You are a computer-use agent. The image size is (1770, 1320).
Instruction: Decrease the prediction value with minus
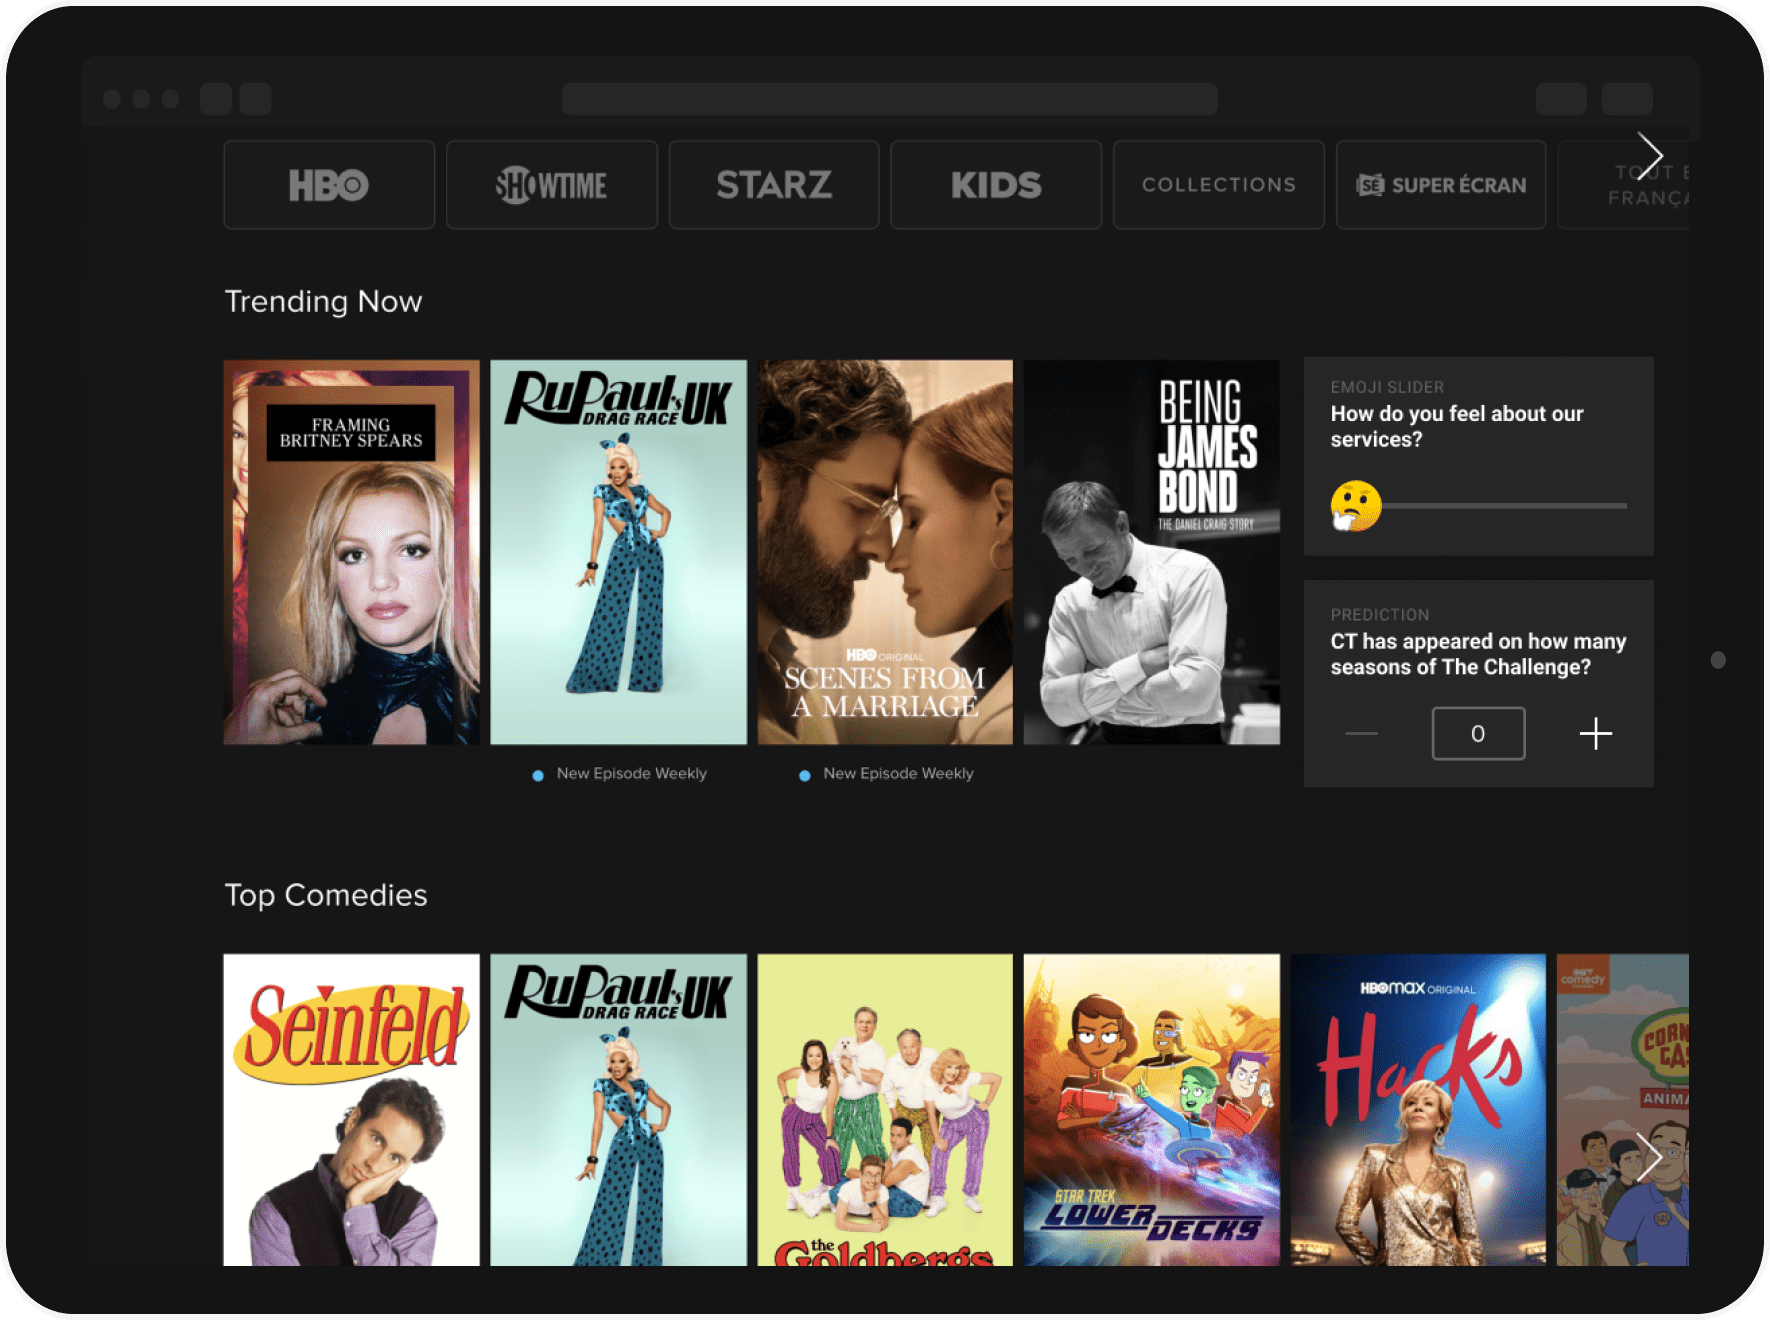pos(1361,734)
